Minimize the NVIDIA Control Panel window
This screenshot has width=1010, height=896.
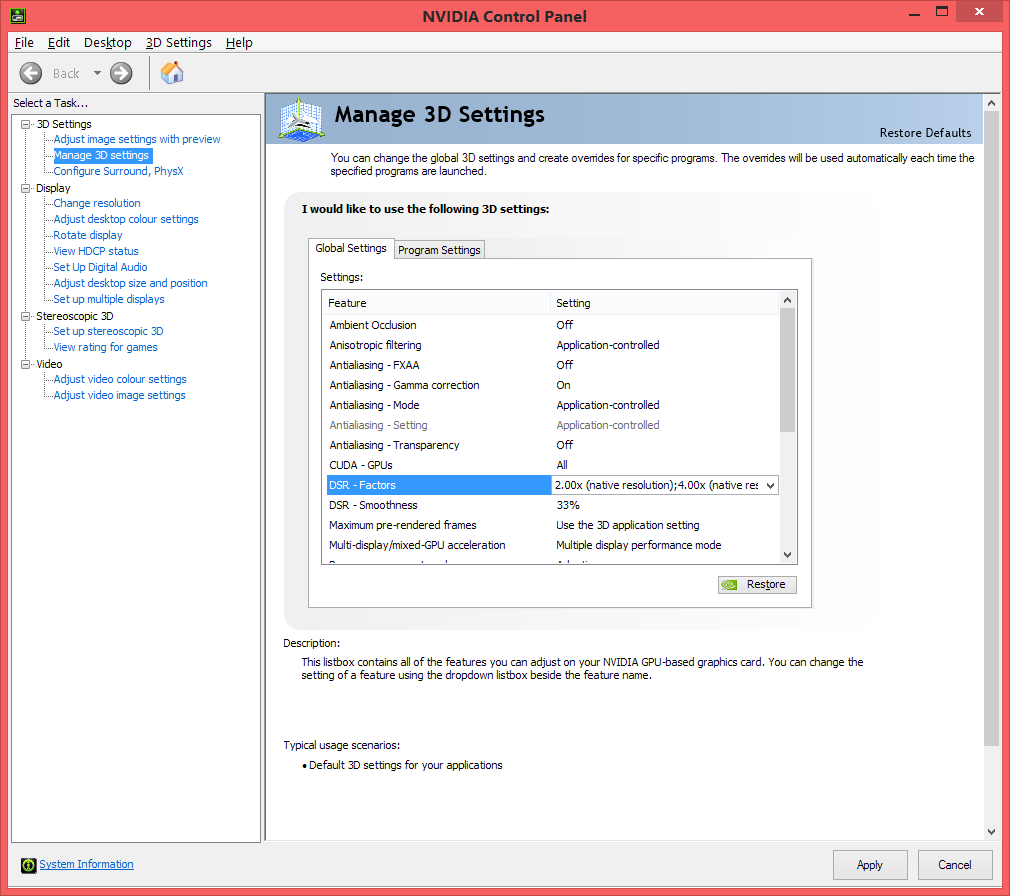pyautogui.click(x=915, y=14)
